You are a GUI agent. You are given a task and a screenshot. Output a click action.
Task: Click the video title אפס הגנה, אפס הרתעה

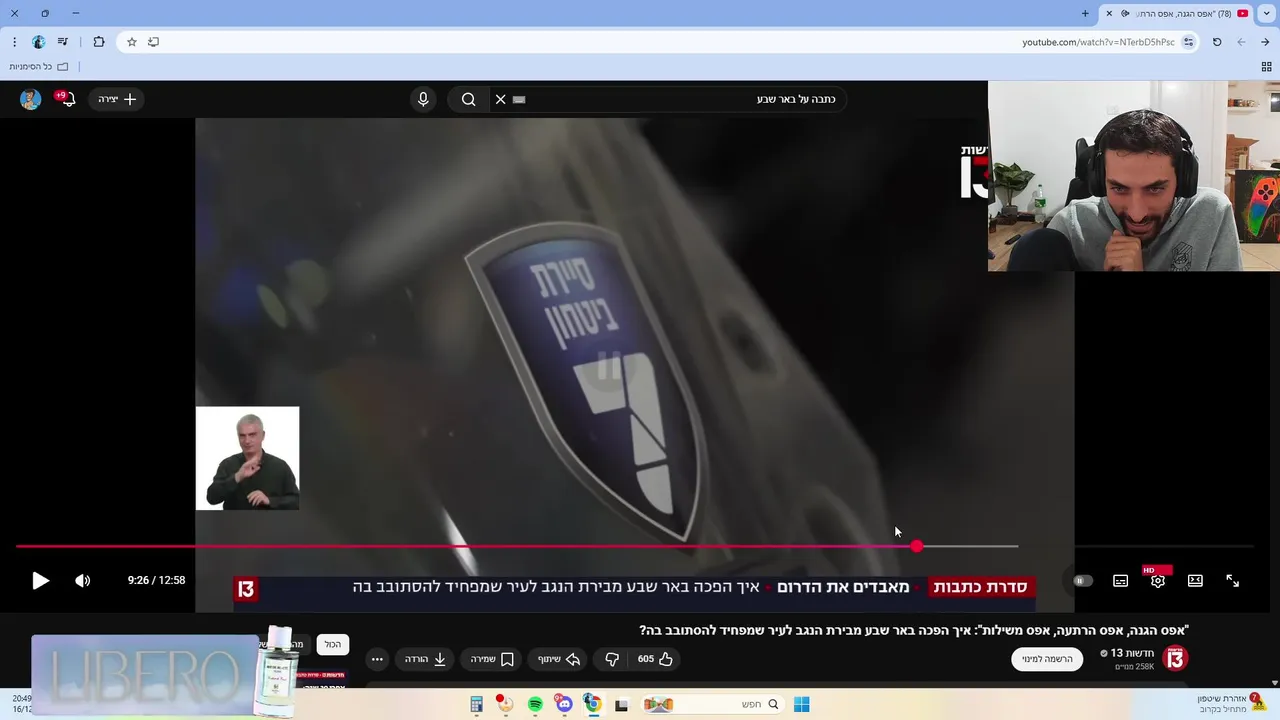coord(914,630)
